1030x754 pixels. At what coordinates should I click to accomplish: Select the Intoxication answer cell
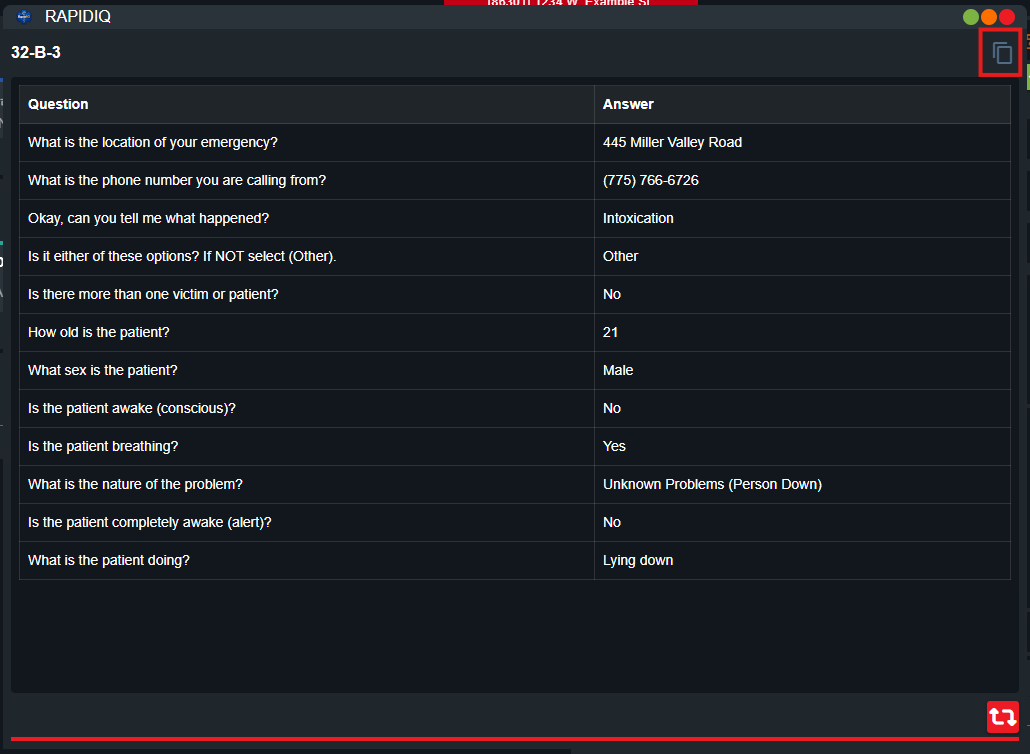[638, 218]
